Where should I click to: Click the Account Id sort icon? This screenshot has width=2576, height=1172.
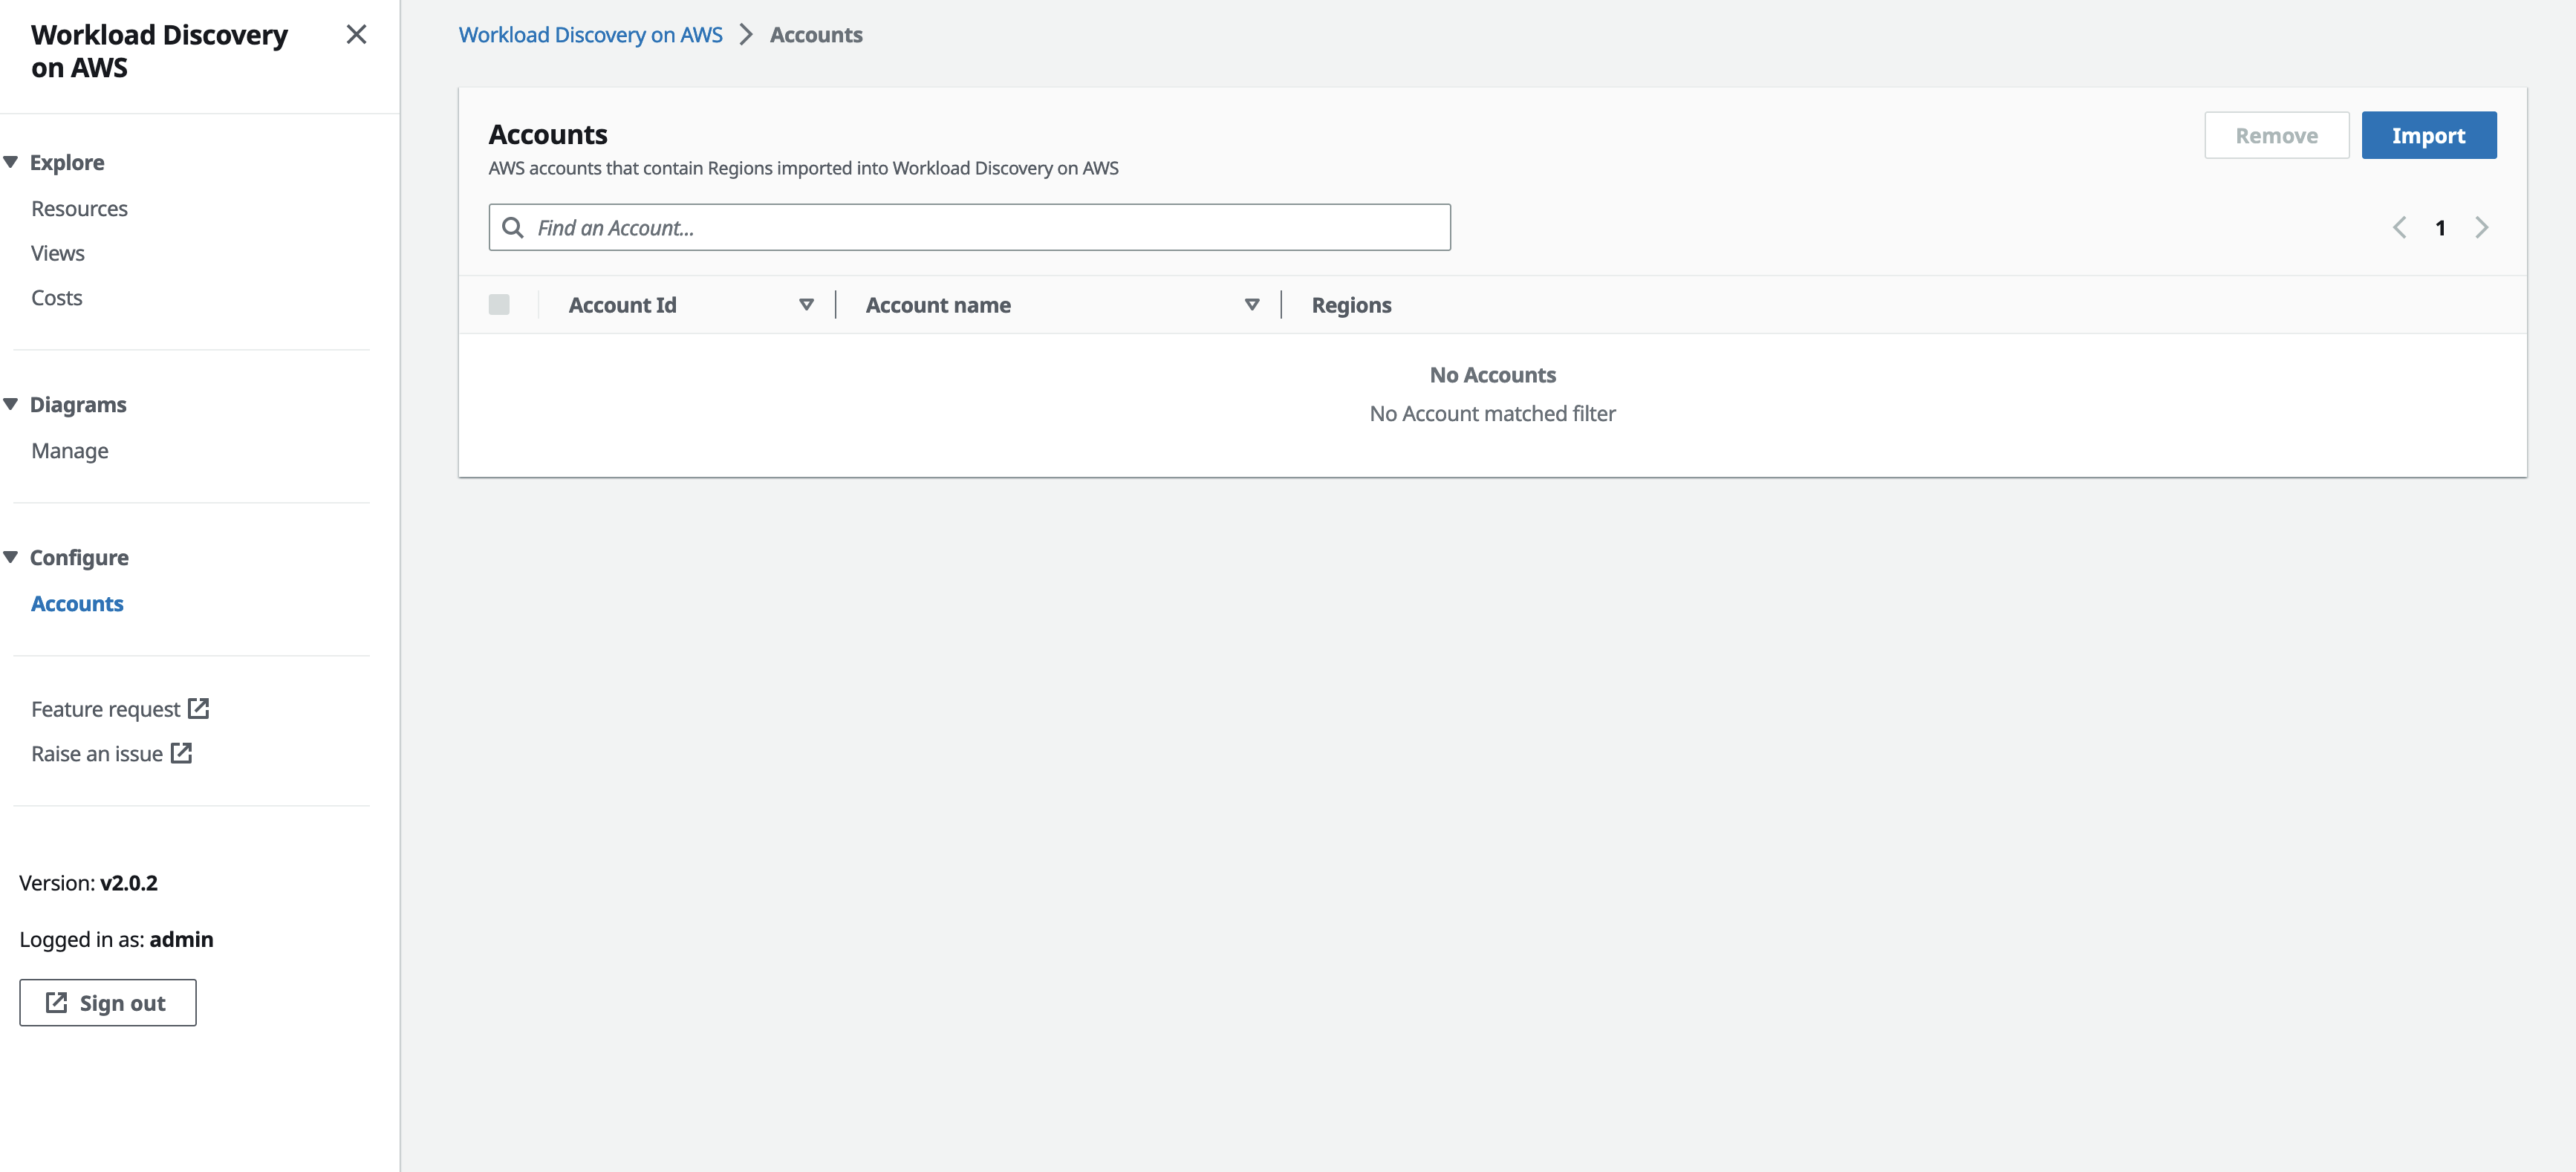pos(807,302)
